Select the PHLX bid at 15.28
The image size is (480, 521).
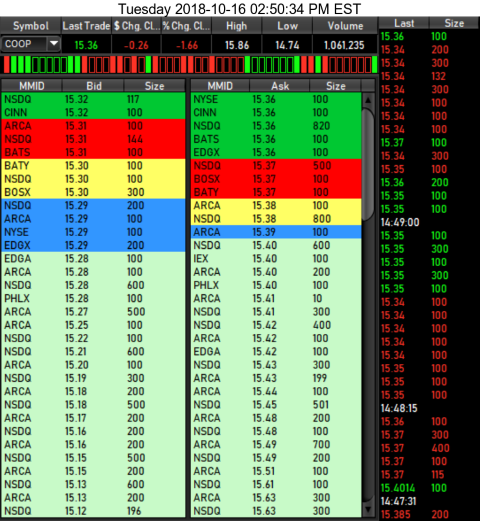(x=93, y=298)
